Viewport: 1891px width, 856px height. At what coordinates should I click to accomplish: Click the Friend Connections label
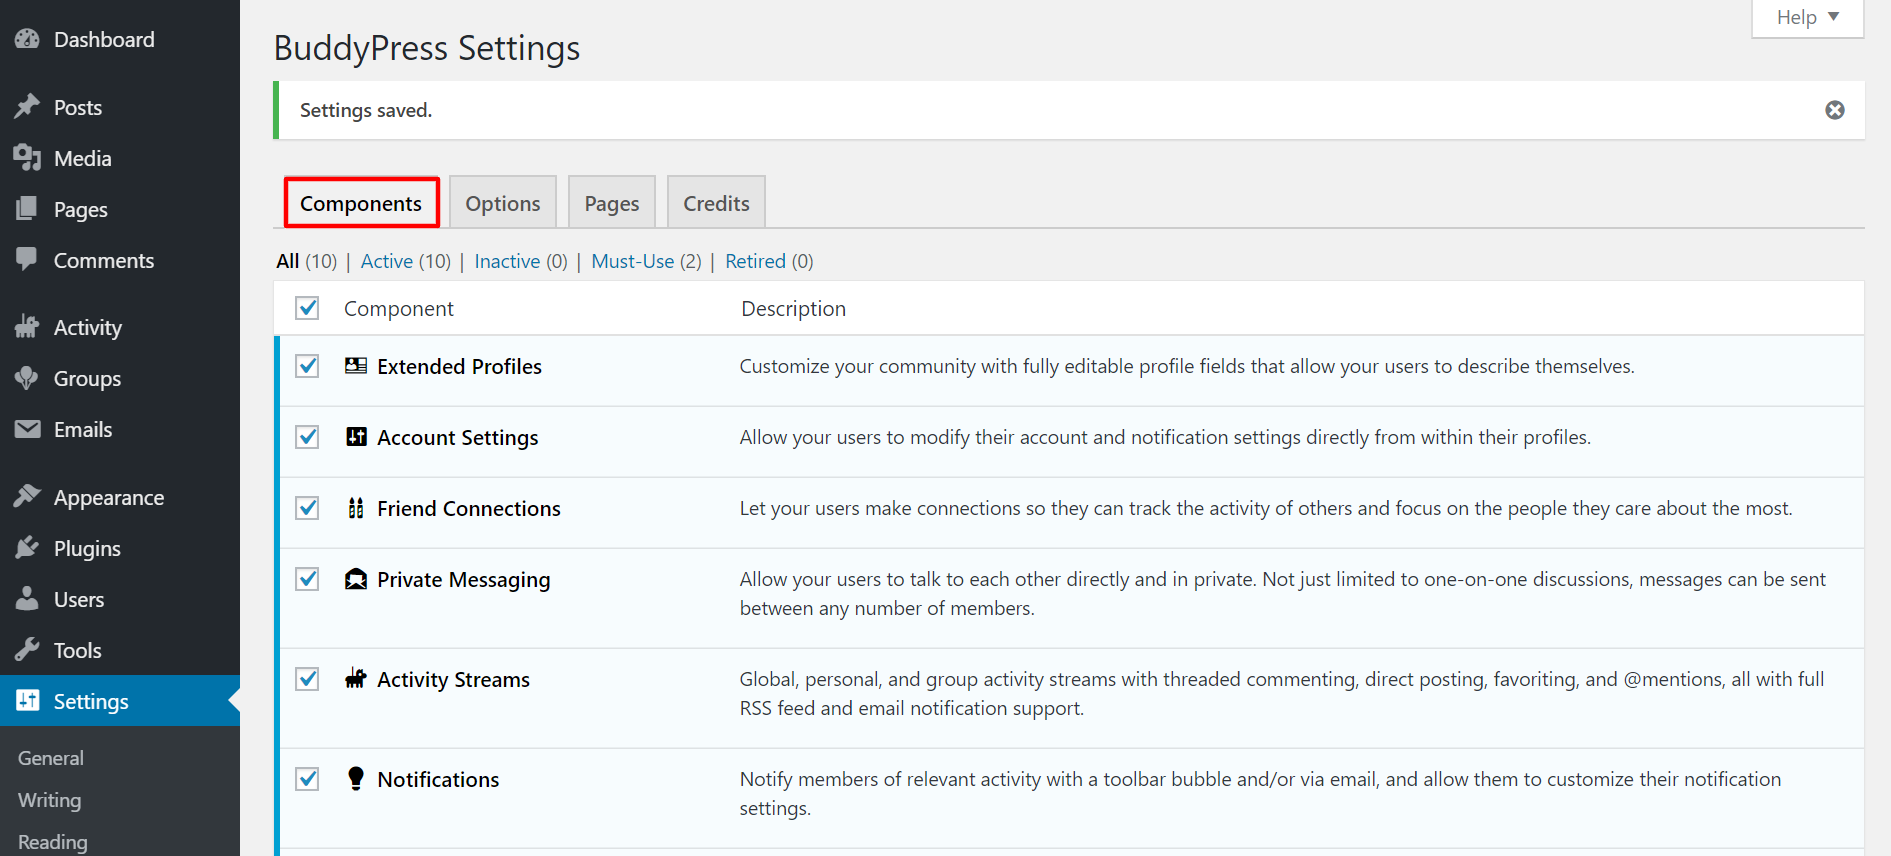(x=468, y=508)
